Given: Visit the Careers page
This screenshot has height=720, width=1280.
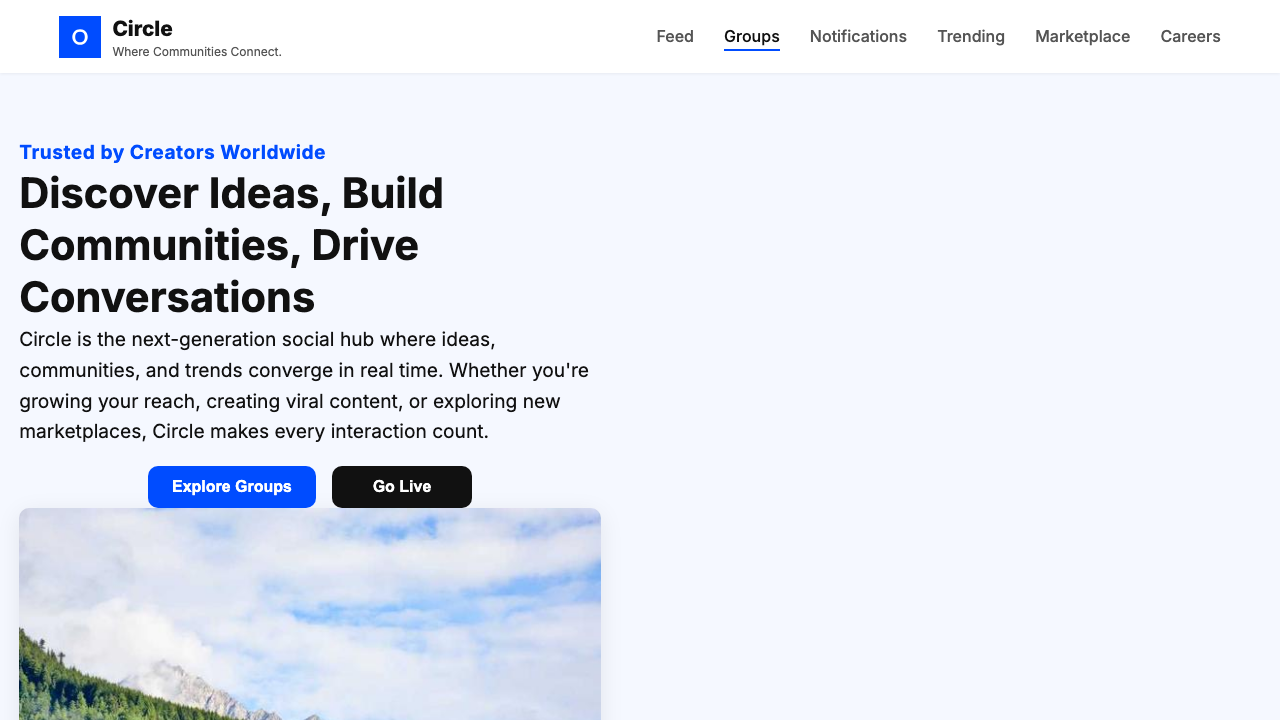Looking at the screenshot, I should point(1190,37).
